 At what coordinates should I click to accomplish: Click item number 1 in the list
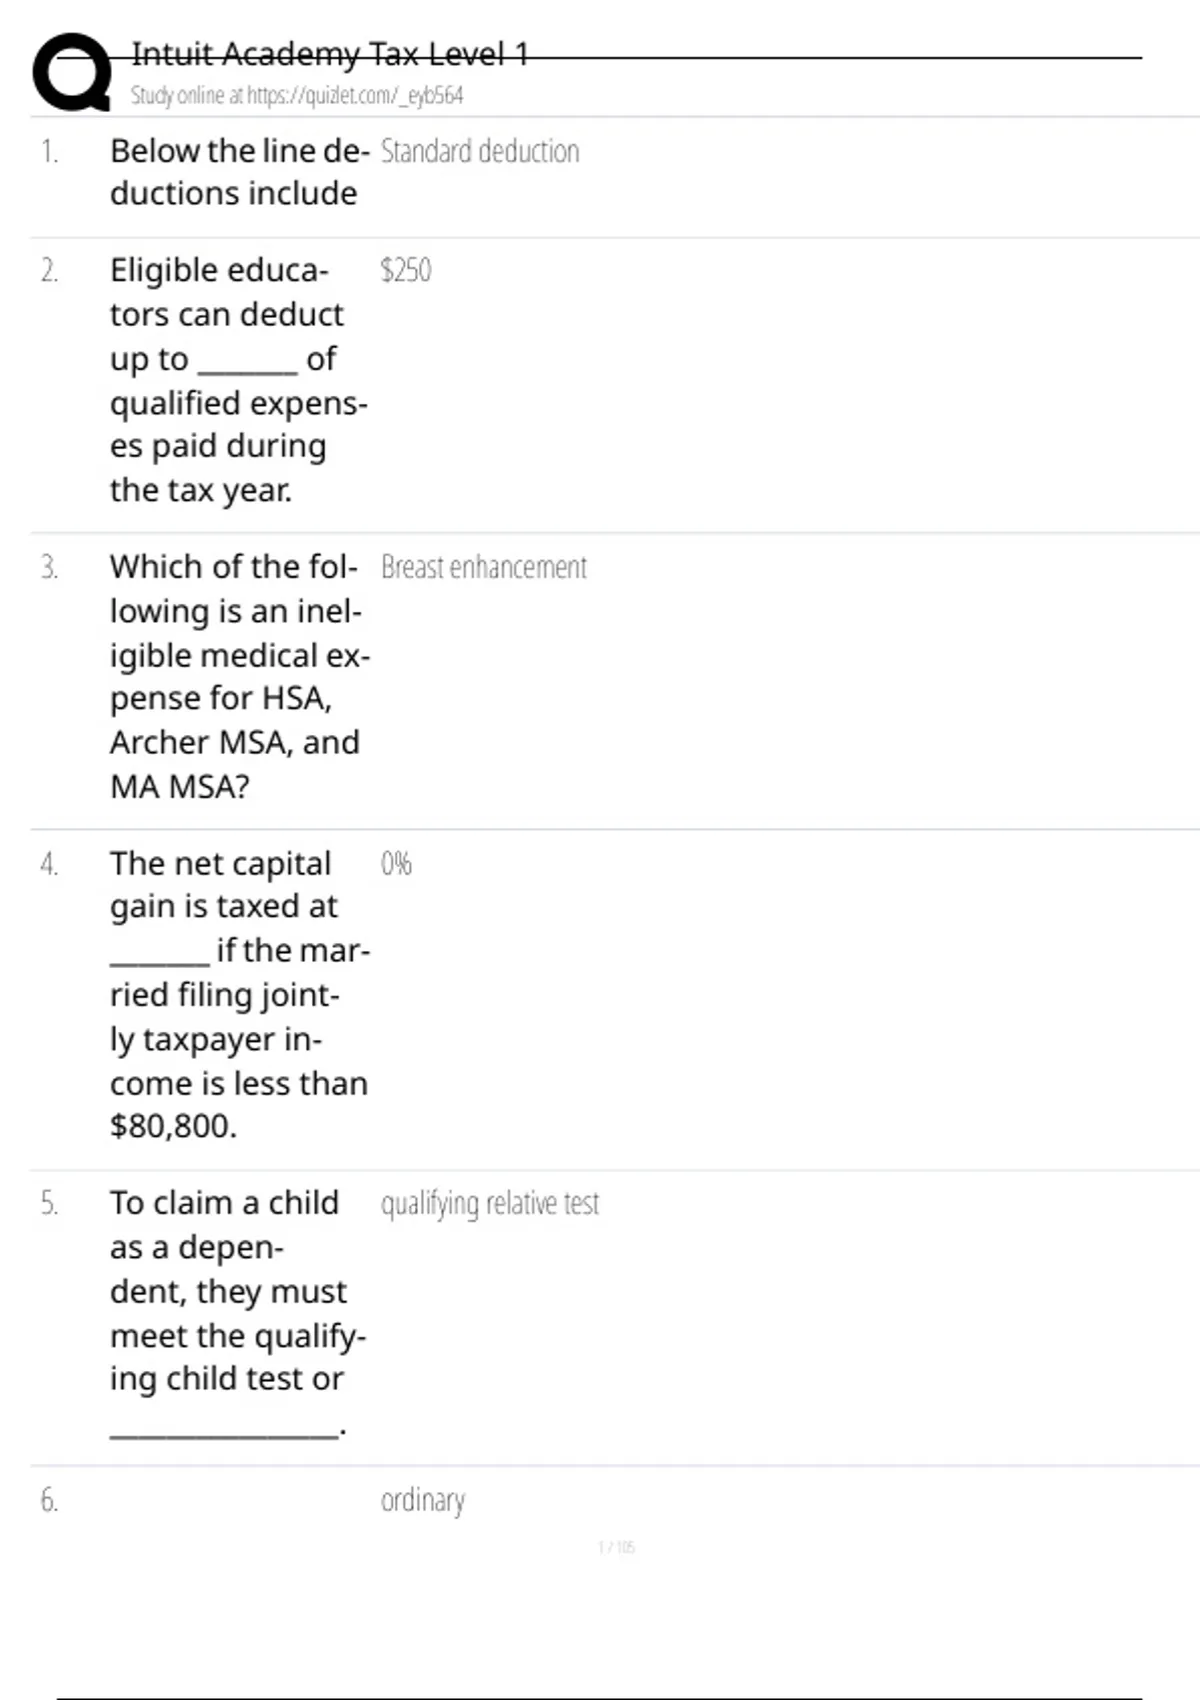49,152
